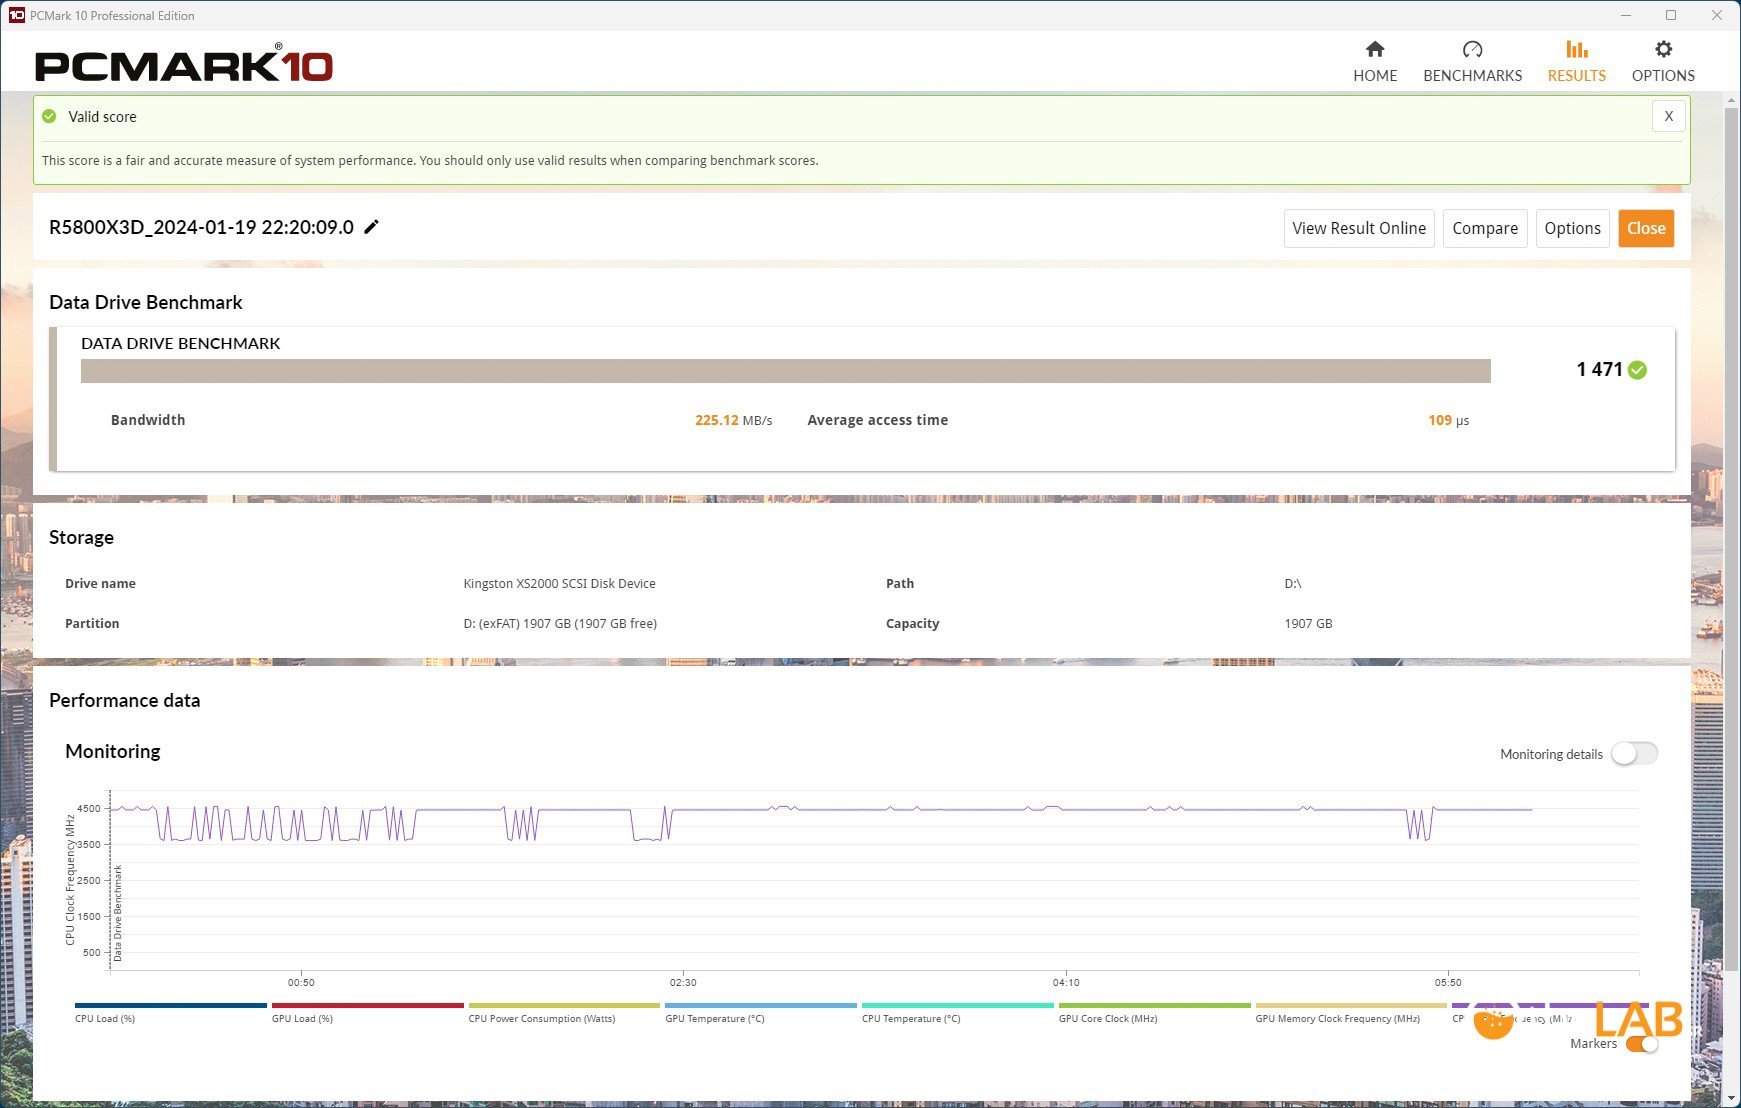Click the Storage section heading
Viewport: 1741px width, 1108px height.
click(x=81, y=537)
